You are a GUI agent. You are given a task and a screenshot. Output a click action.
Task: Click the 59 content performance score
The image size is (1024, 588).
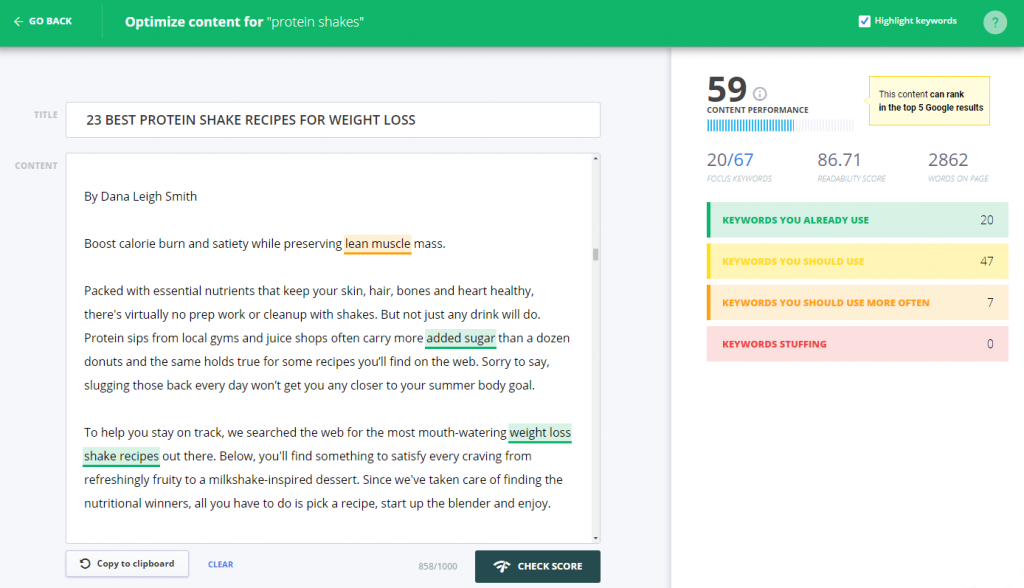[x=727, y=89]
